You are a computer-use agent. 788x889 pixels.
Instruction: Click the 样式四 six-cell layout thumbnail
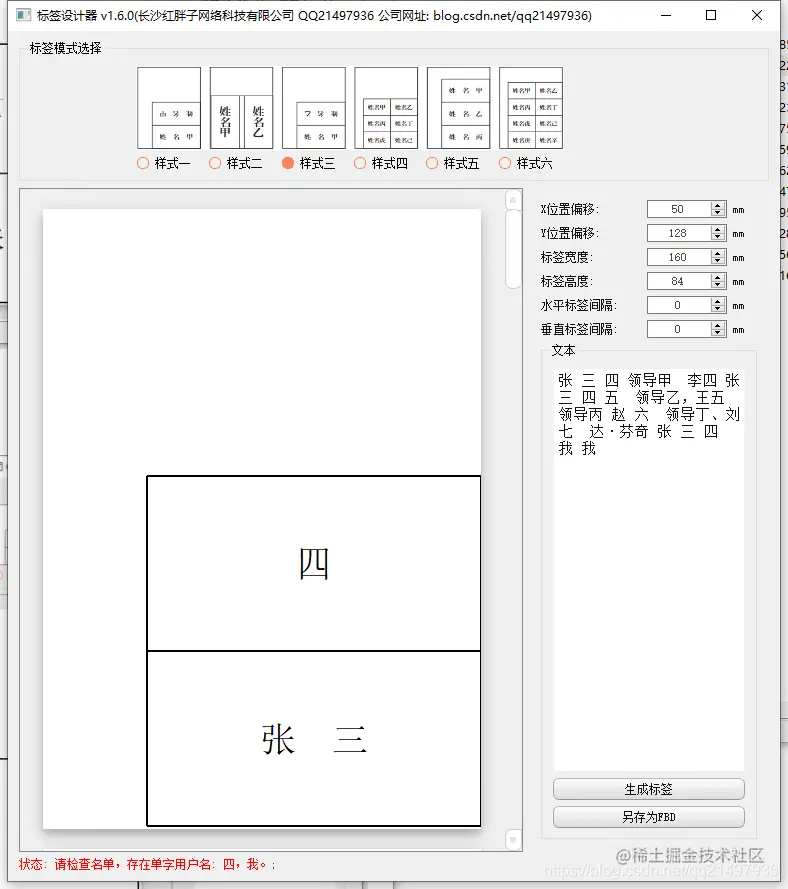(x=386, y=108)
